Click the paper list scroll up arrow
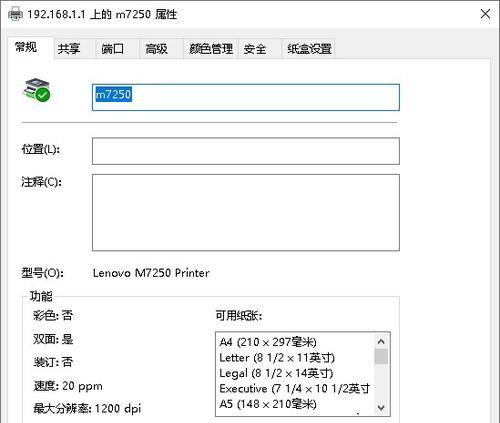The image size is (500, 423). (x=381, y=341)
